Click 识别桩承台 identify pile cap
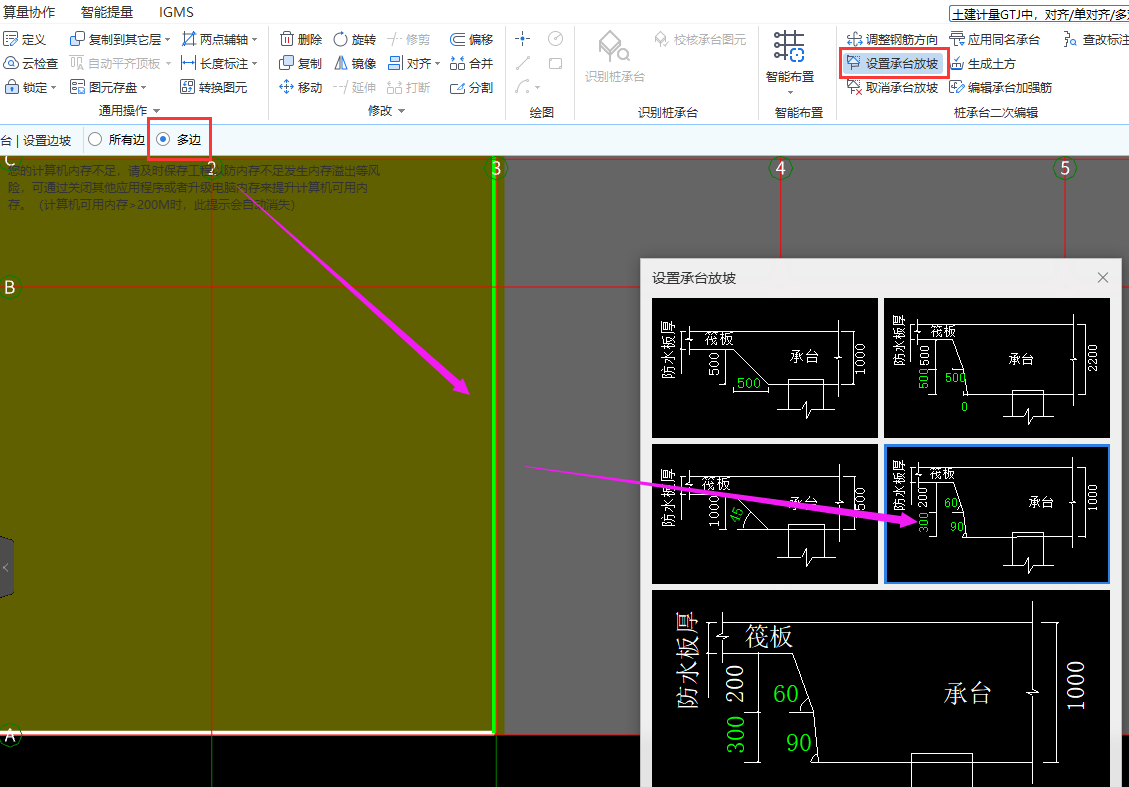Viewport: 1129px width, 787px height. coord(614,56)
